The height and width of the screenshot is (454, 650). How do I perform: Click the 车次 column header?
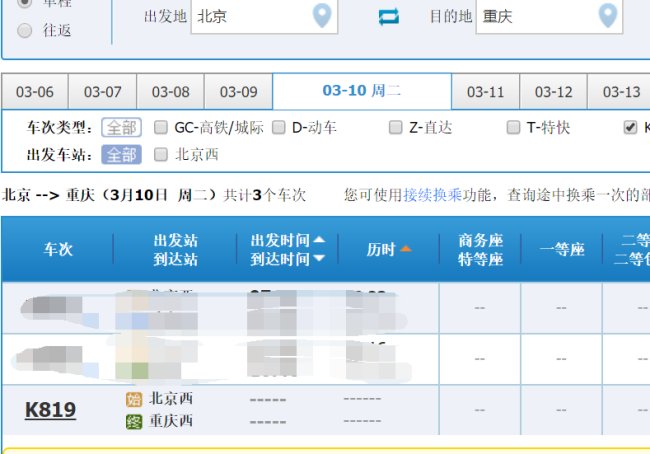pos(58,249)
